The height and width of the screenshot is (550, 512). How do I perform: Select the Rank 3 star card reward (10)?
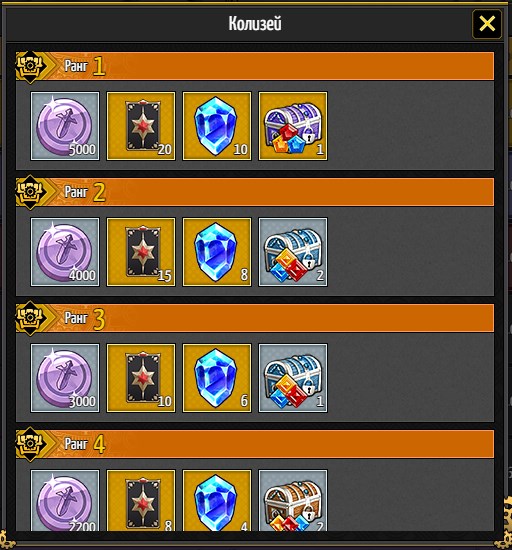(141, 378)
